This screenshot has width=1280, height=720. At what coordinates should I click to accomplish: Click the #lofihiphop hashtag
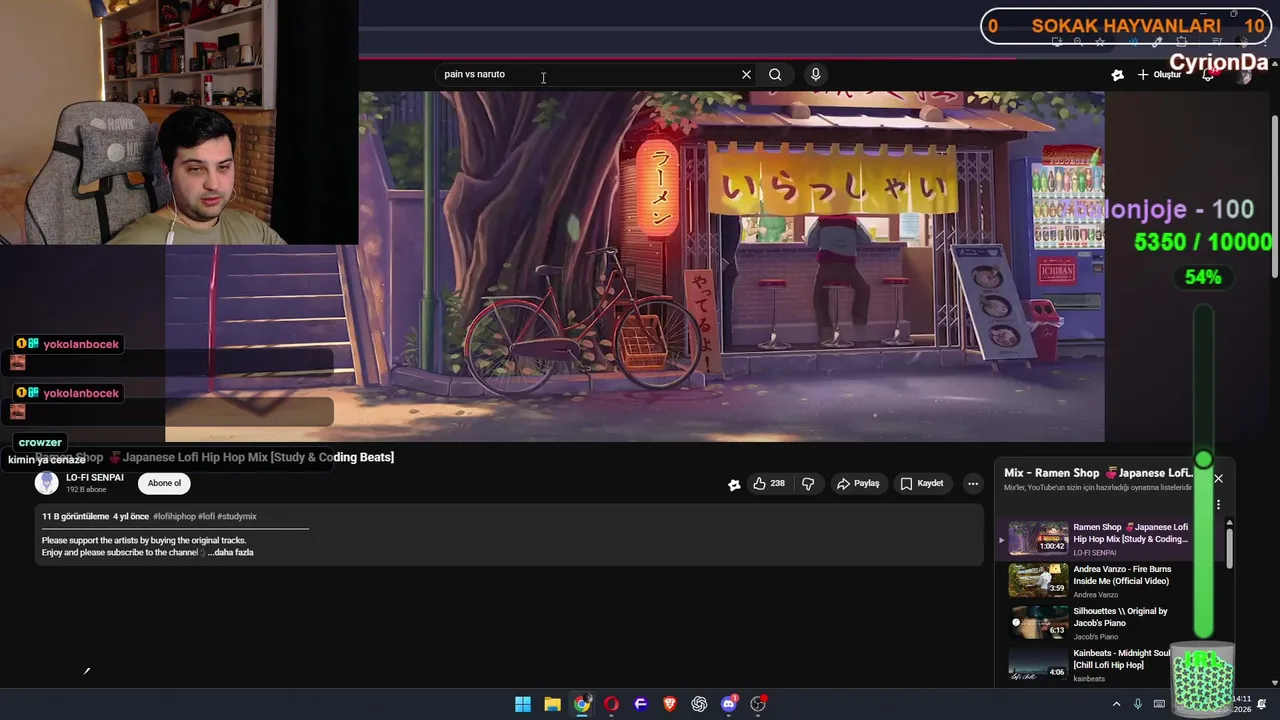click(174, 516)
